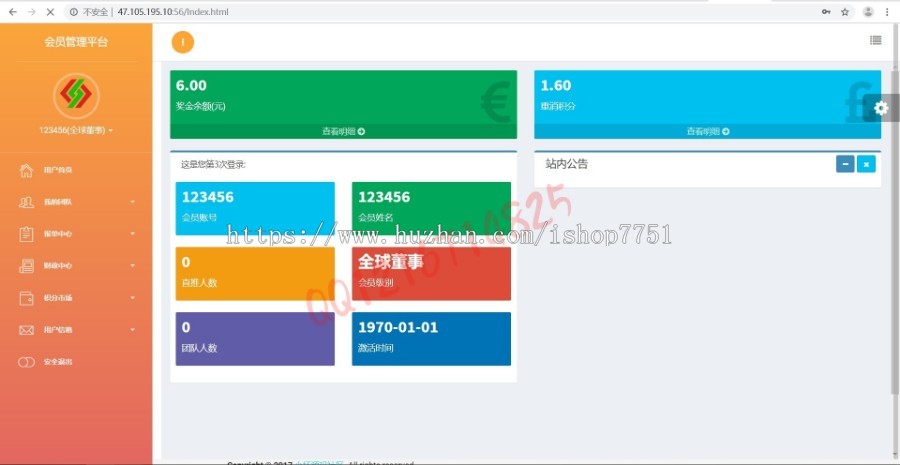Click the 这是您第3次登录 text
This screenshot has height=465, width=900.
click(x=214, y=165)
